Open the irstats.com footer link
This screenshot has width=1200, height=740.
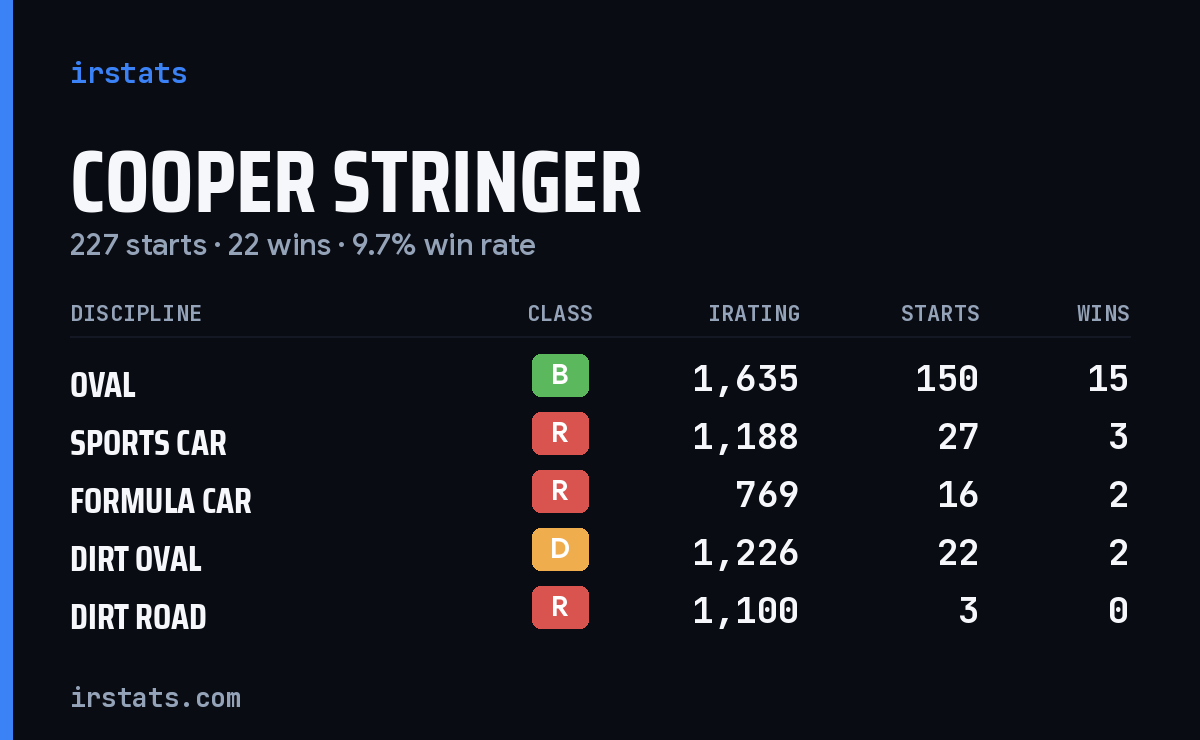click(x=155, y=697)
